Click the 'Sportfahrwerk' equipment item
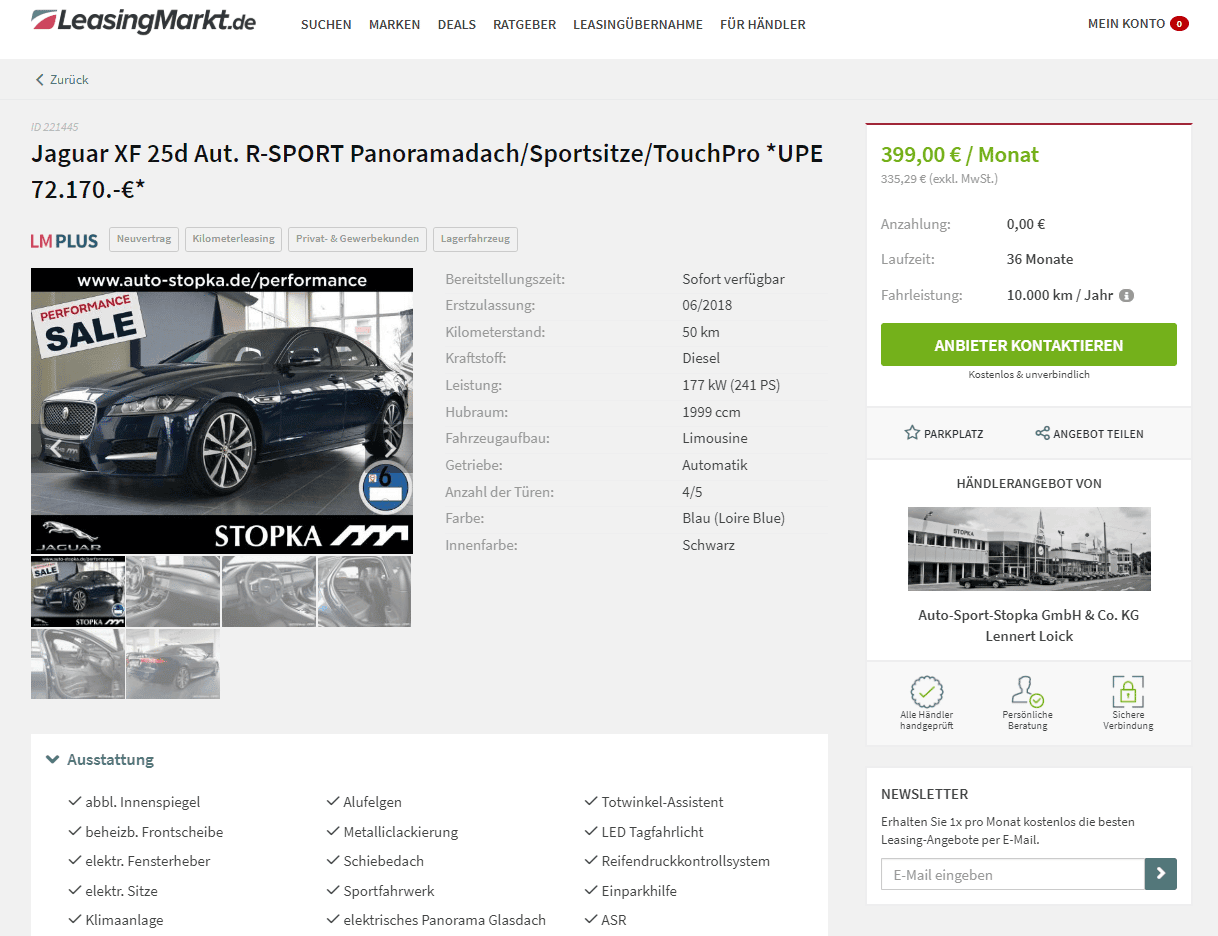1218x936 pixels. point(389,891)
